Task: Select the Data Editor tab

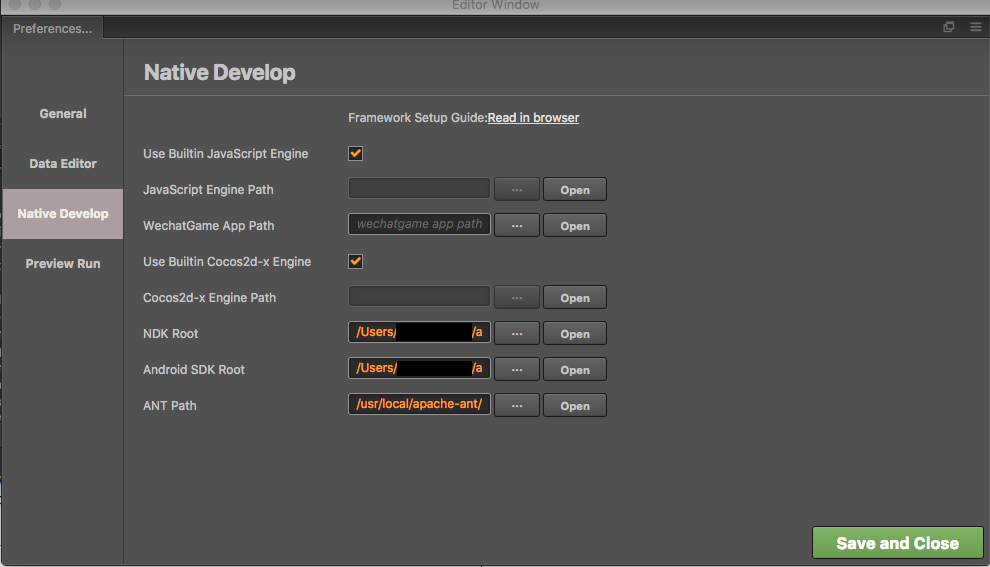Action: (63, 164)
